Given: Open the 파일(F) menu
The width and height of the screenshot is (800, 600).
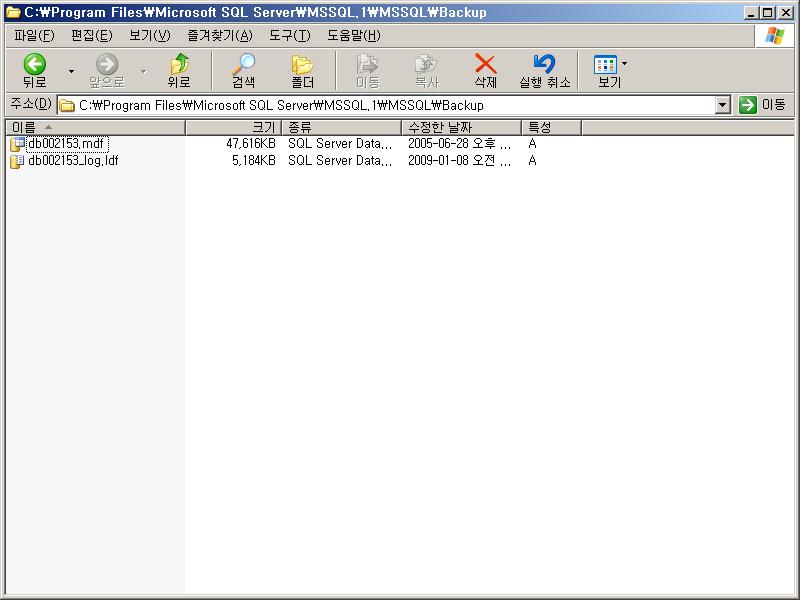Looking at the screenshot, I should coord(34,35).
